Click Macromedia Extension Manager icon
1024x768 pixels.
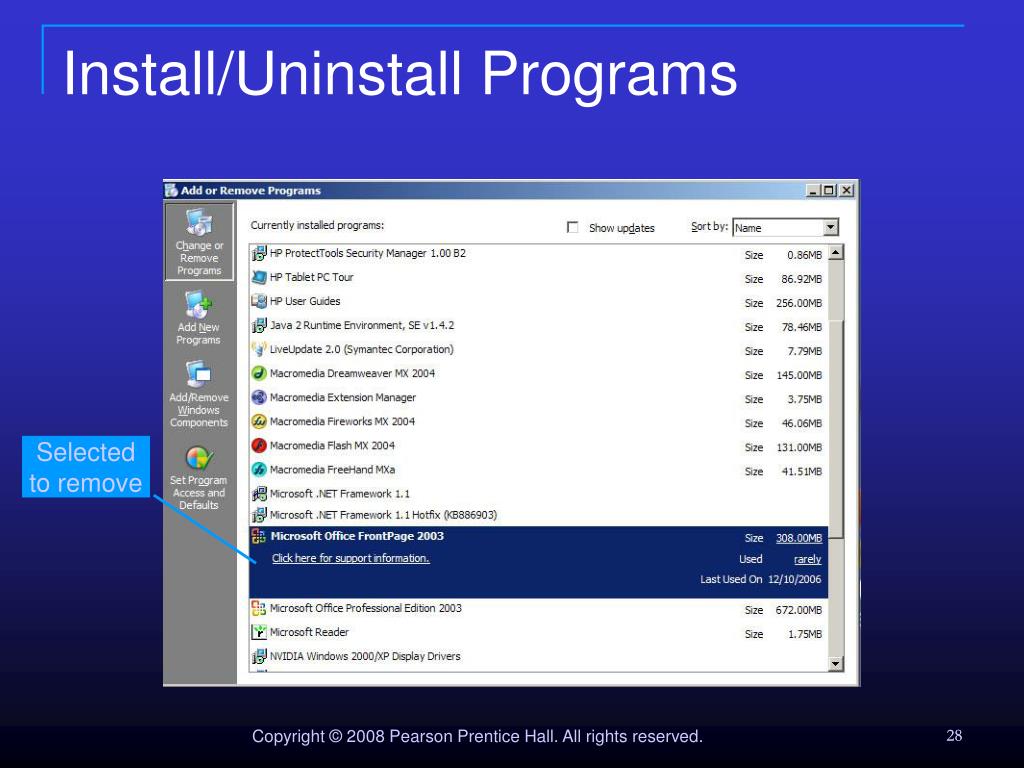point(259,398)
